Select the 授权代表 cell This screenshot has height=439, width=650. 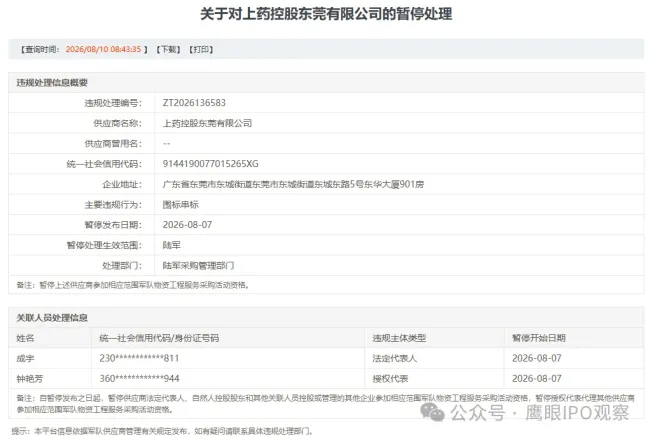coord(390,378)
